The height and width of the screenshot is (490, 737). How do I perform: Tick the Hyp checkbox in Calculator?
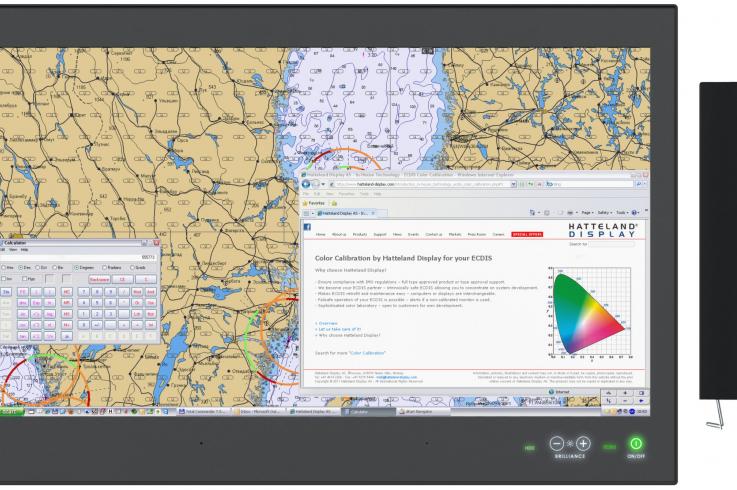point(25,279)
